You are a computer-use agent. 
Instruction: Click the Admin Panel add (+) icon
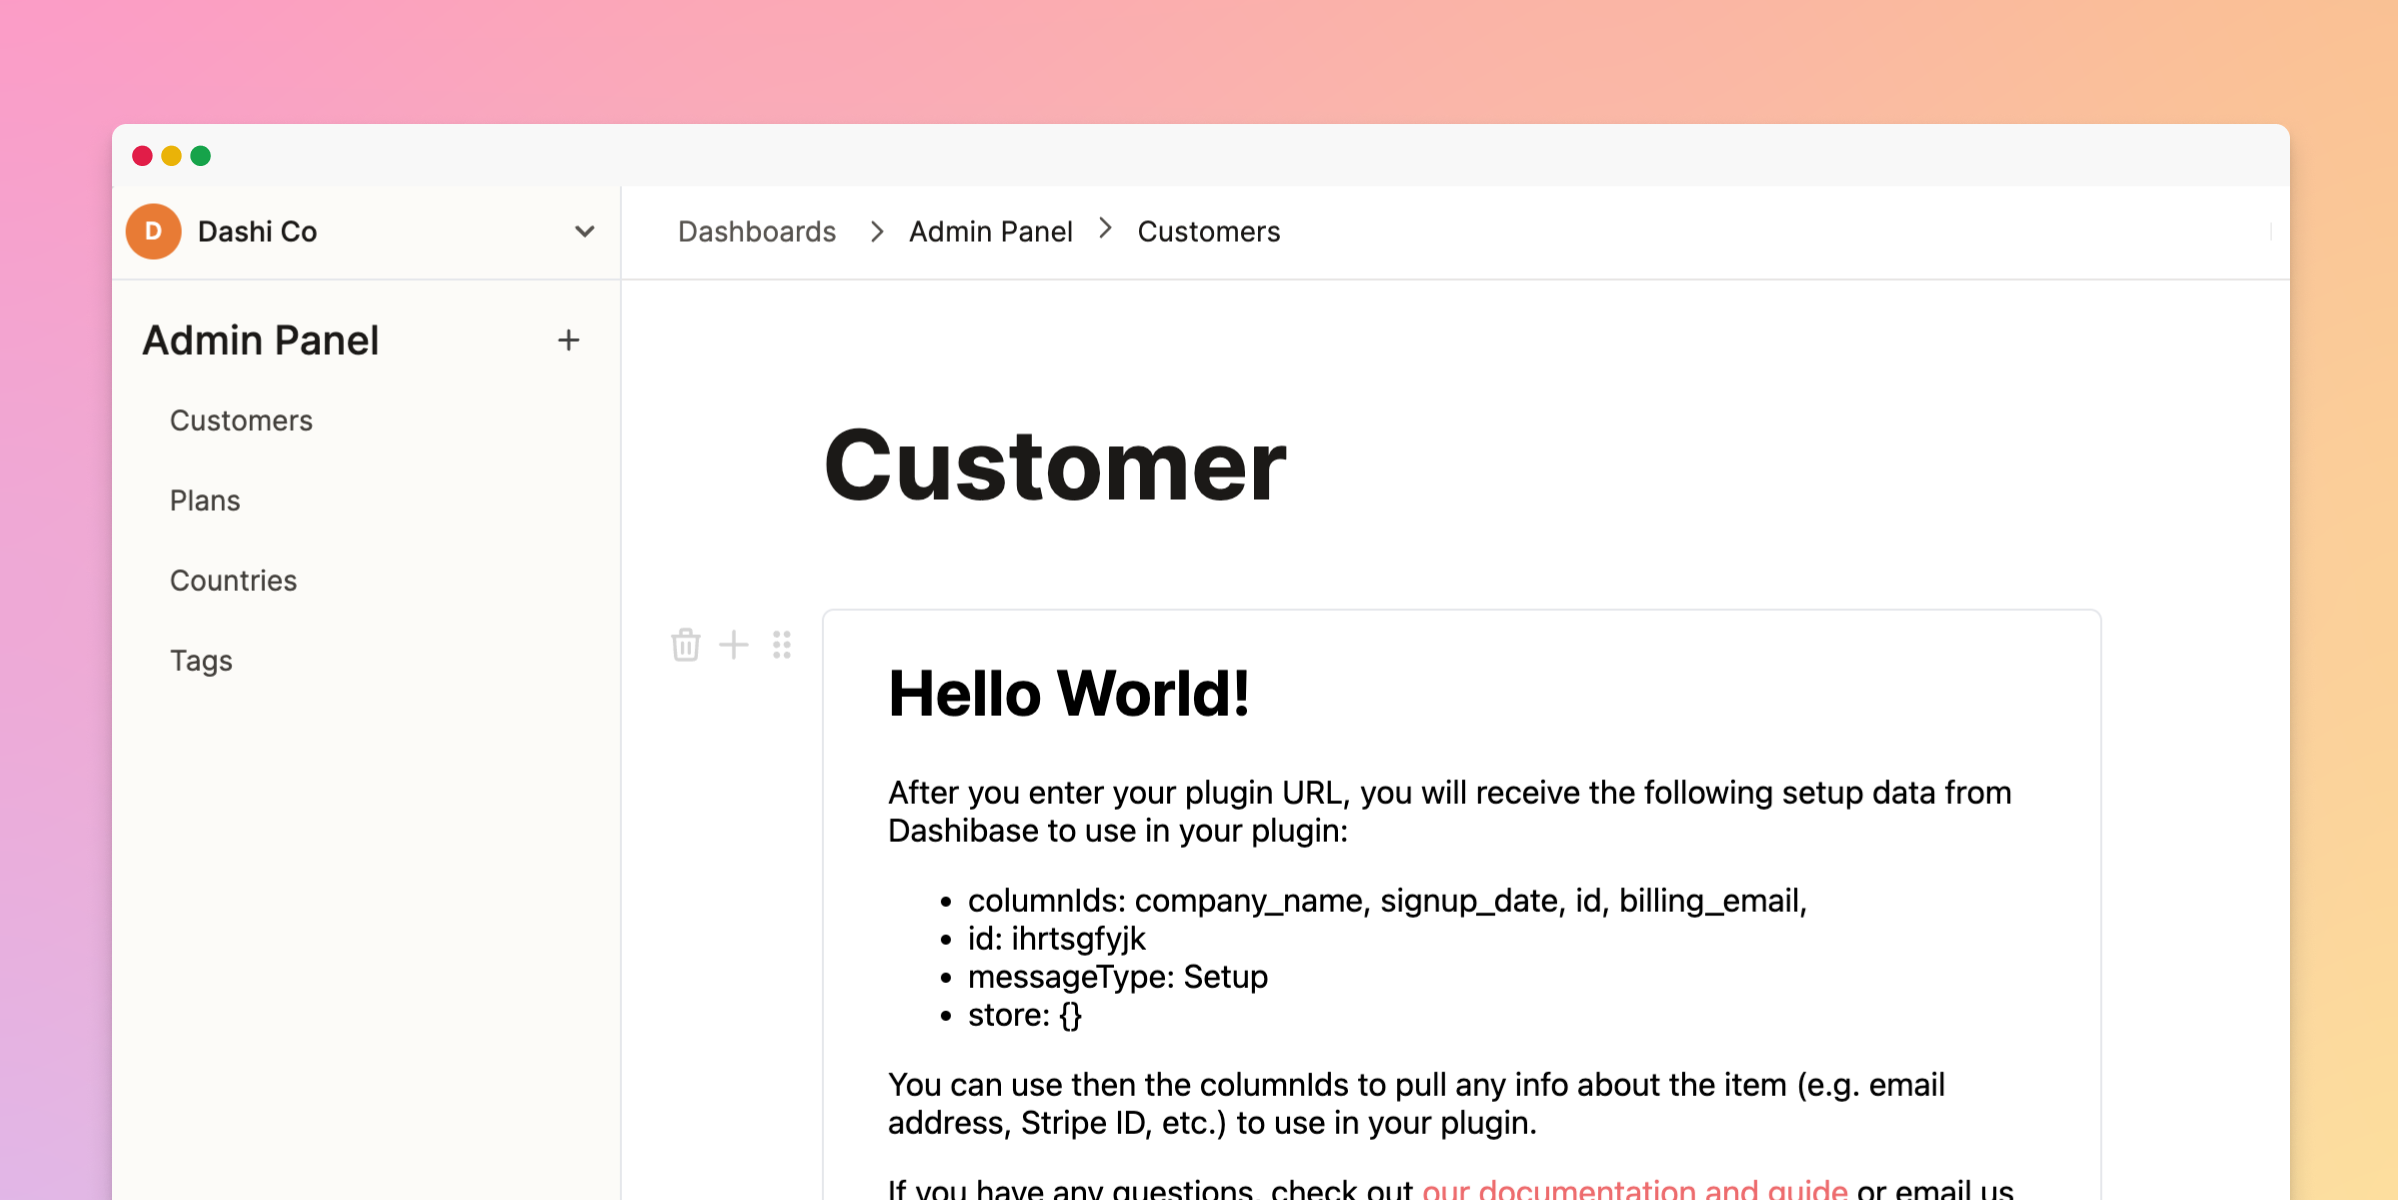pyautogui.click(x=568, y=340)
